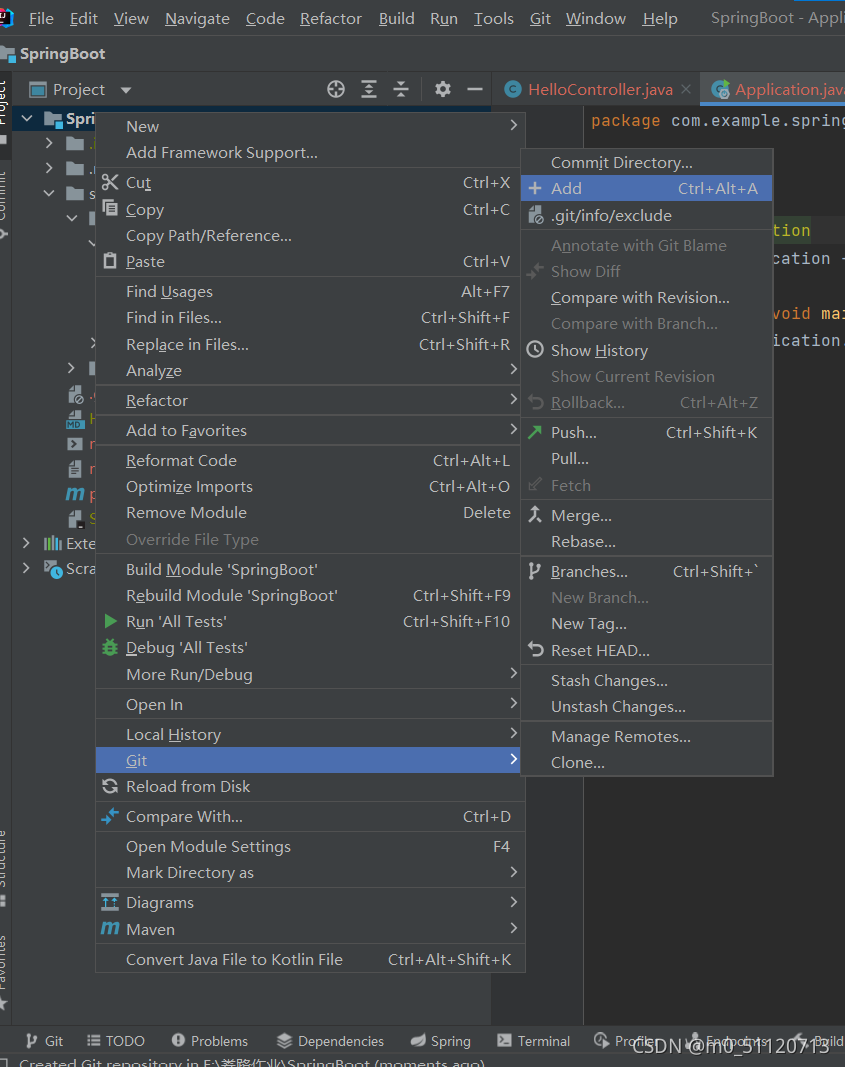Click the Branches icon in Git submenu
The width and height of the screenshot is (845, 1067).
tap(535, 572)
